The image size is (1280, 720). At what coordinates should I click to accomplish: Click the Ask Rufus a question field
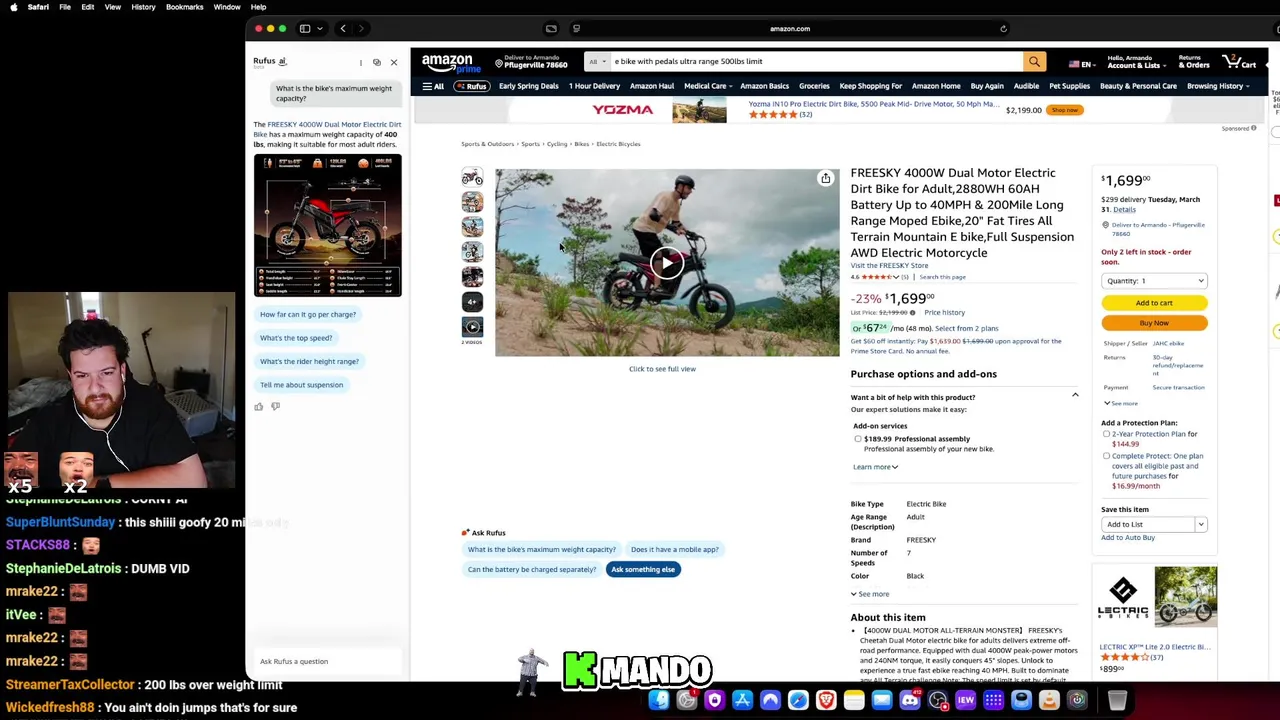(326, 661)
